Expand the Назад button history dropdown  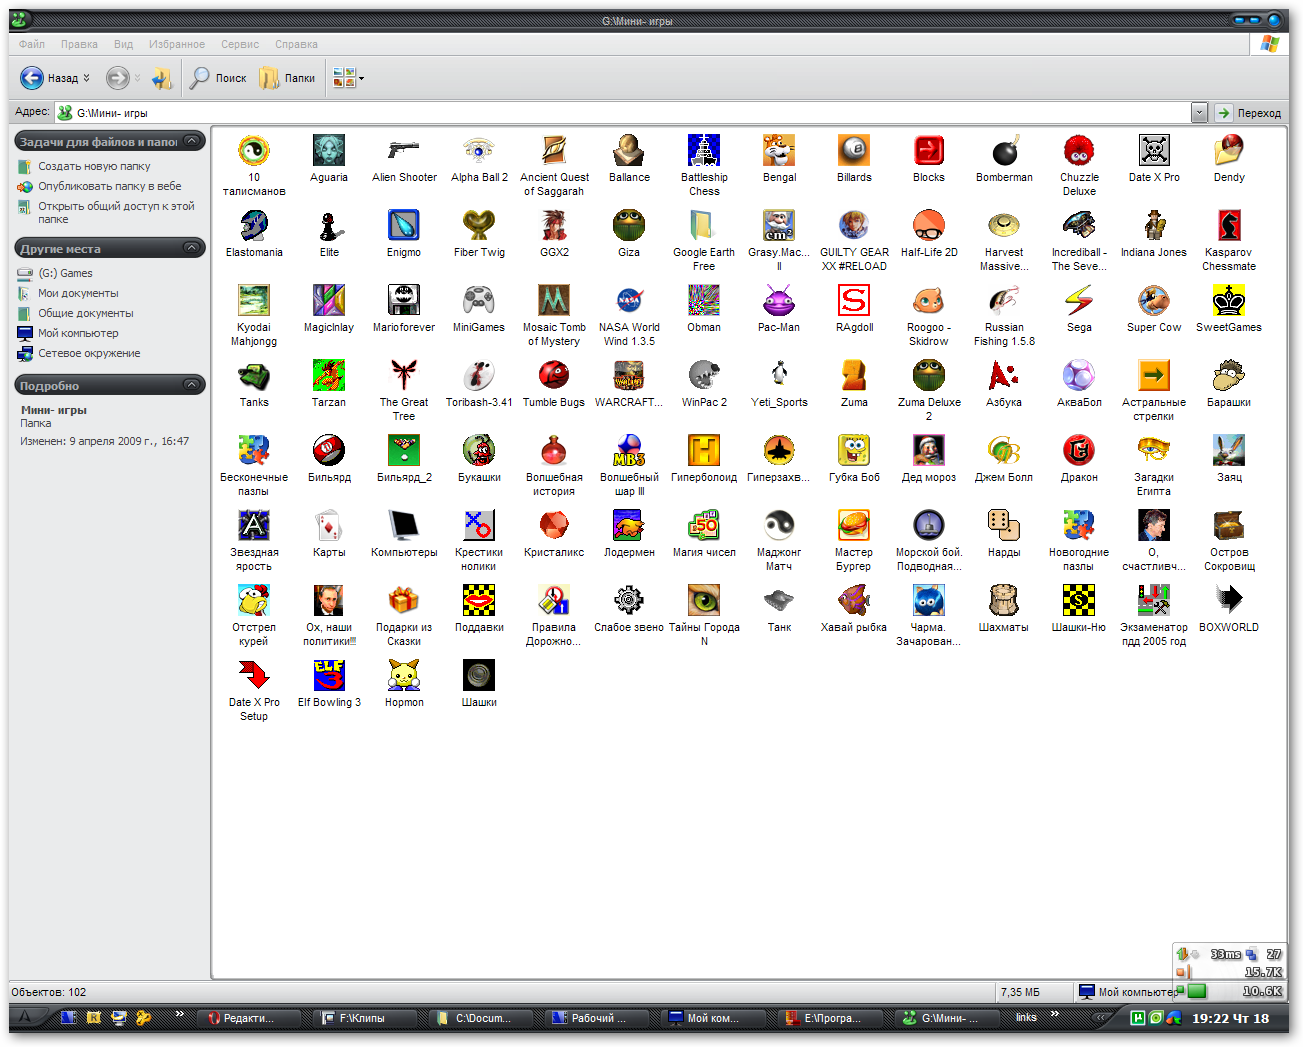click(87, 77)
